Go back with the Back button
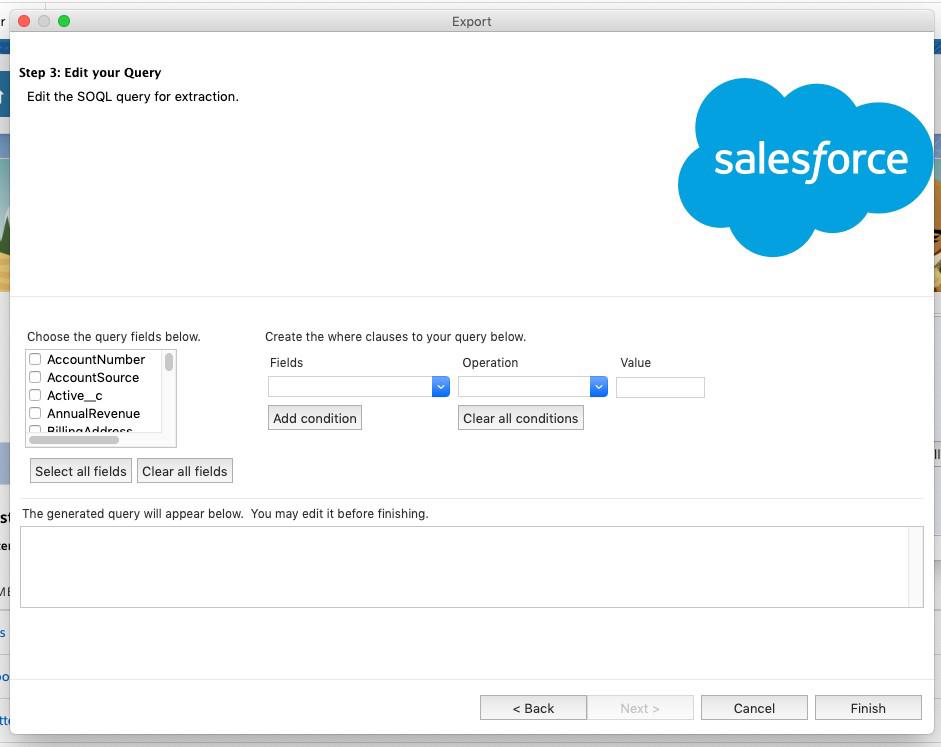Image resolution: width=941 pixels, height=747 pixels. point(533,708)
